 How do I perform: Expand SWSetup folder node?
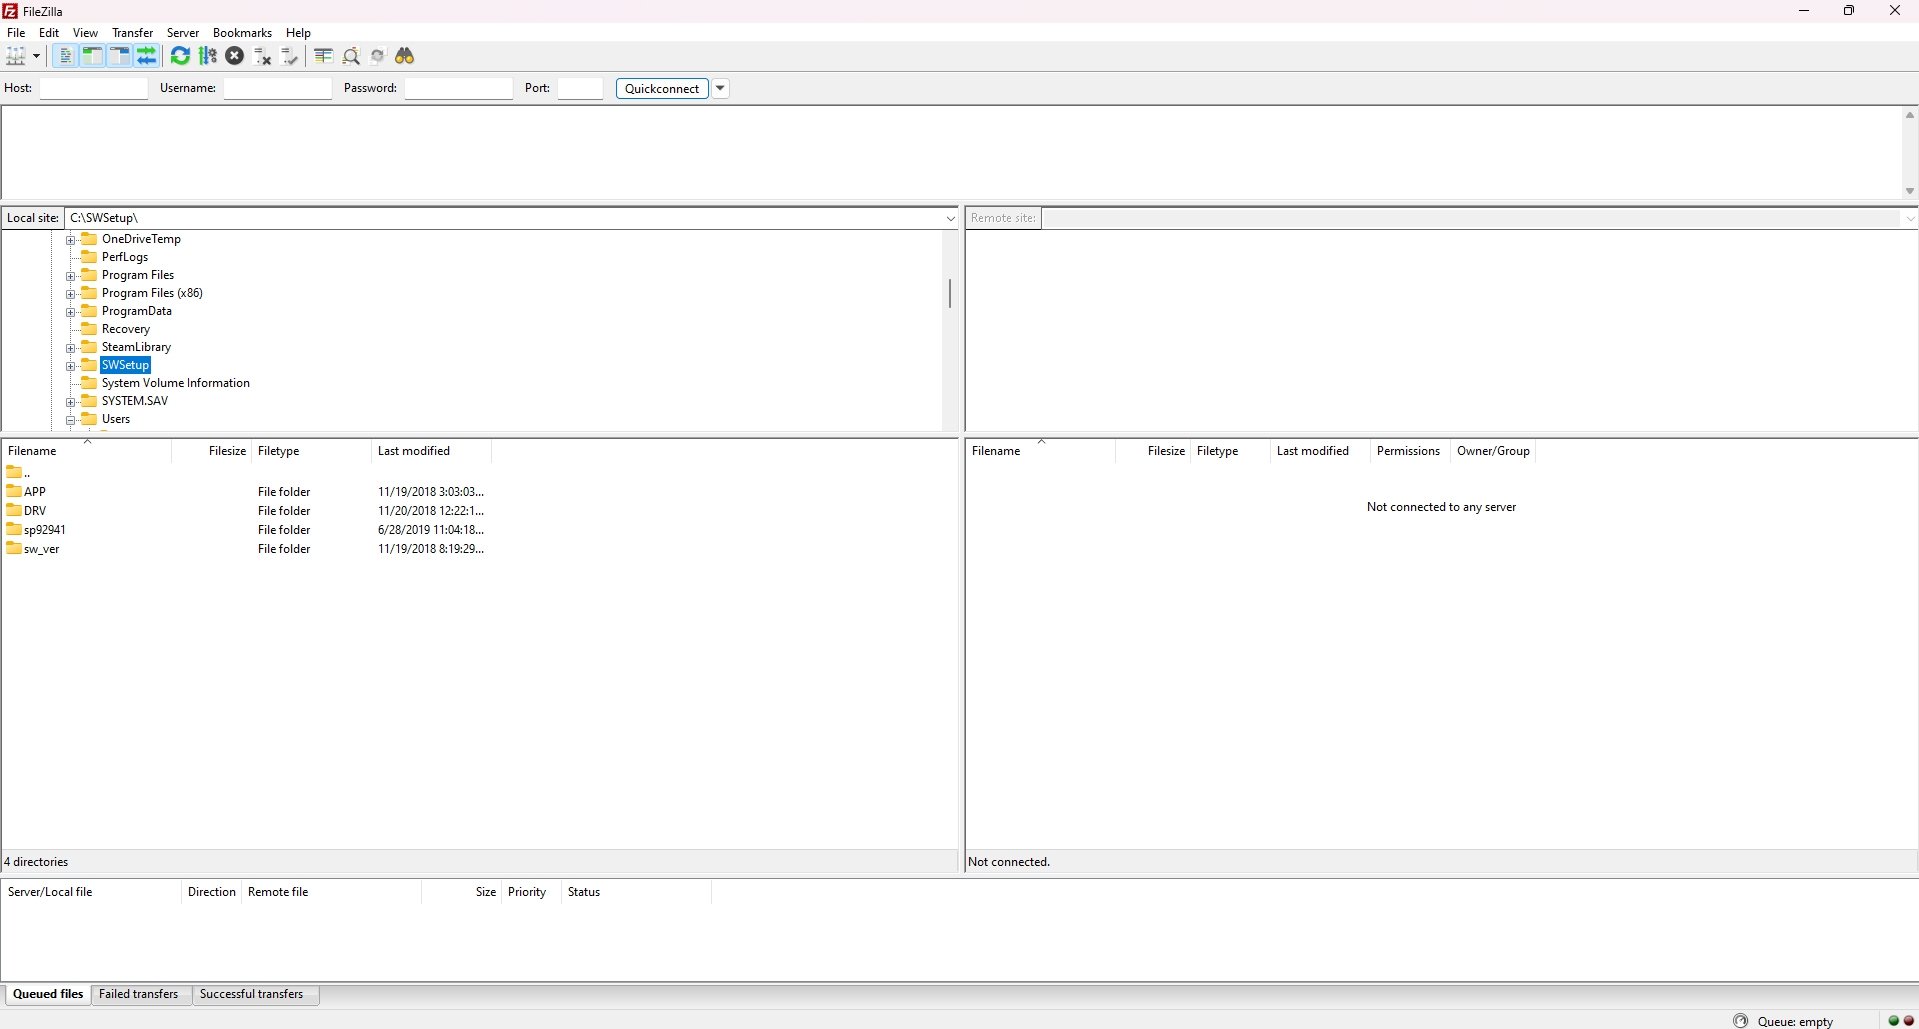[71, 366]
